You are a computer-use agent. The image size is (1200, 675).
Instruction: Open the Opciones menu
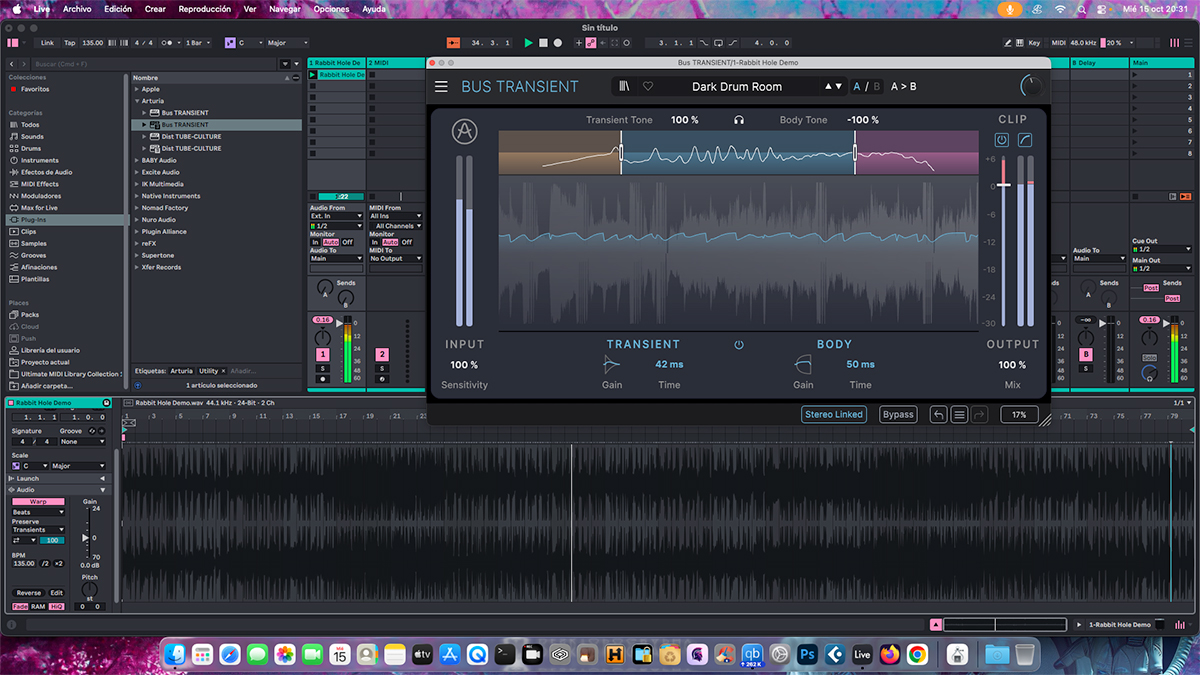[331, 9]
